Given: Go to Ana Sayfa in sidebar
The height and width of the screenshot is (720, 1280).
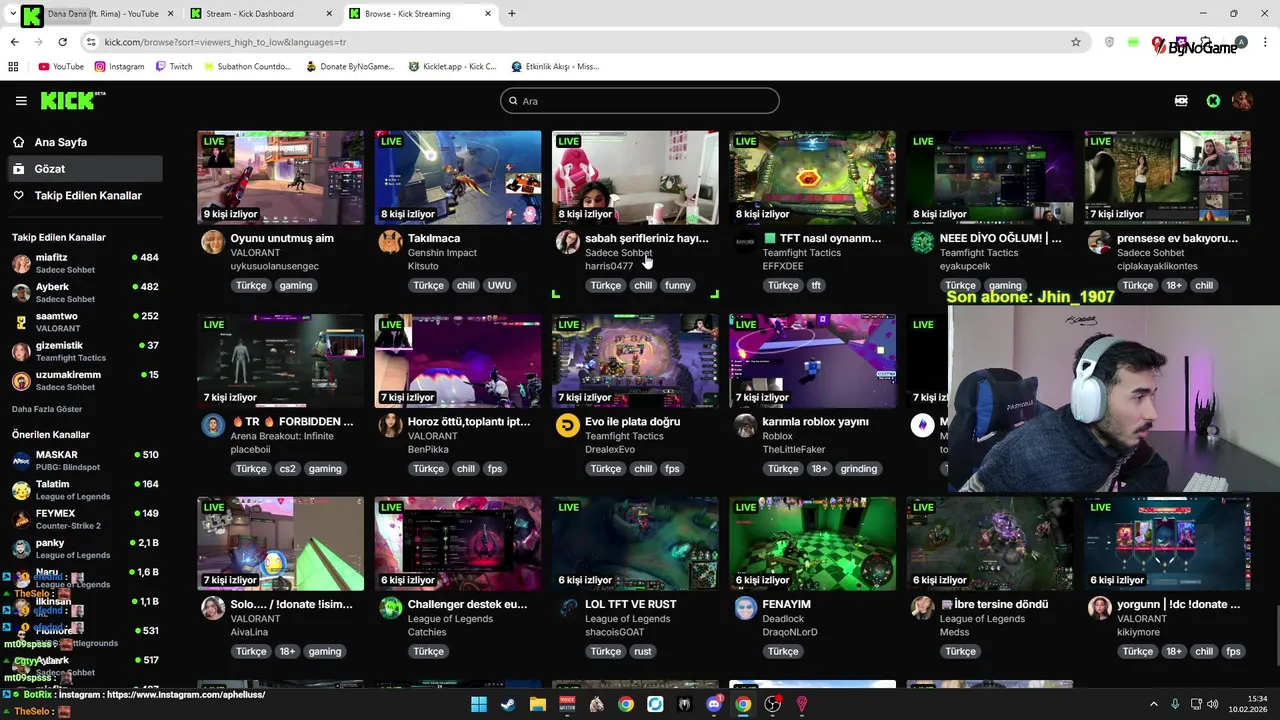Looking at the screenshot, I should tap(60, 142).
